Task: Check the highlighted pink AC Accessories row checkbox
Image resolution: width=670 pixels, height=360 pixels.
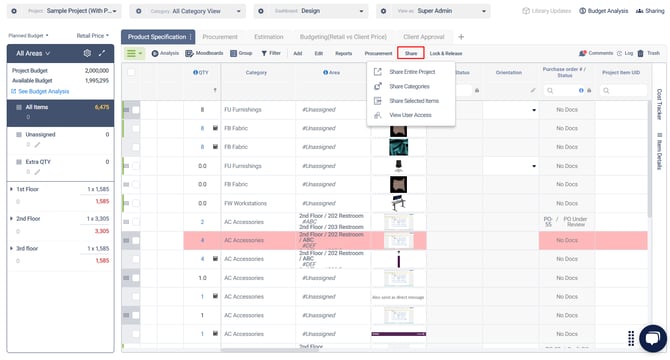Action: click(x=135, y=240)
